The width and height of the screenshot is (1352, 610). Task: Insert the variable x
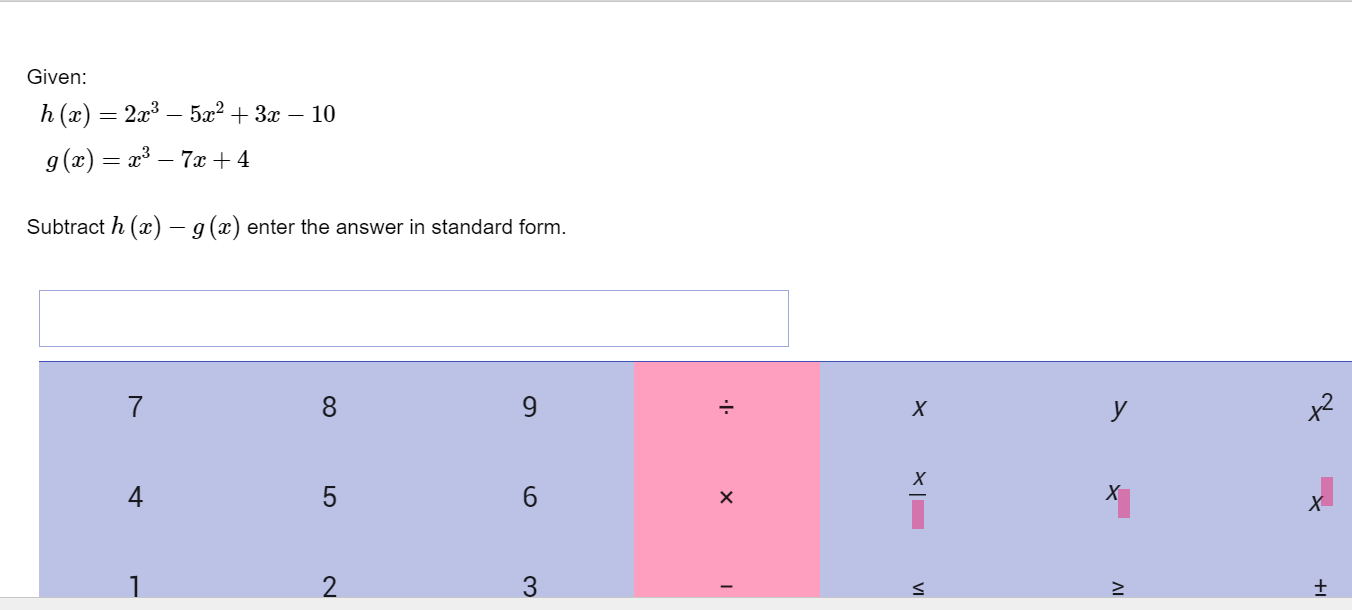(x=918, y=406)
